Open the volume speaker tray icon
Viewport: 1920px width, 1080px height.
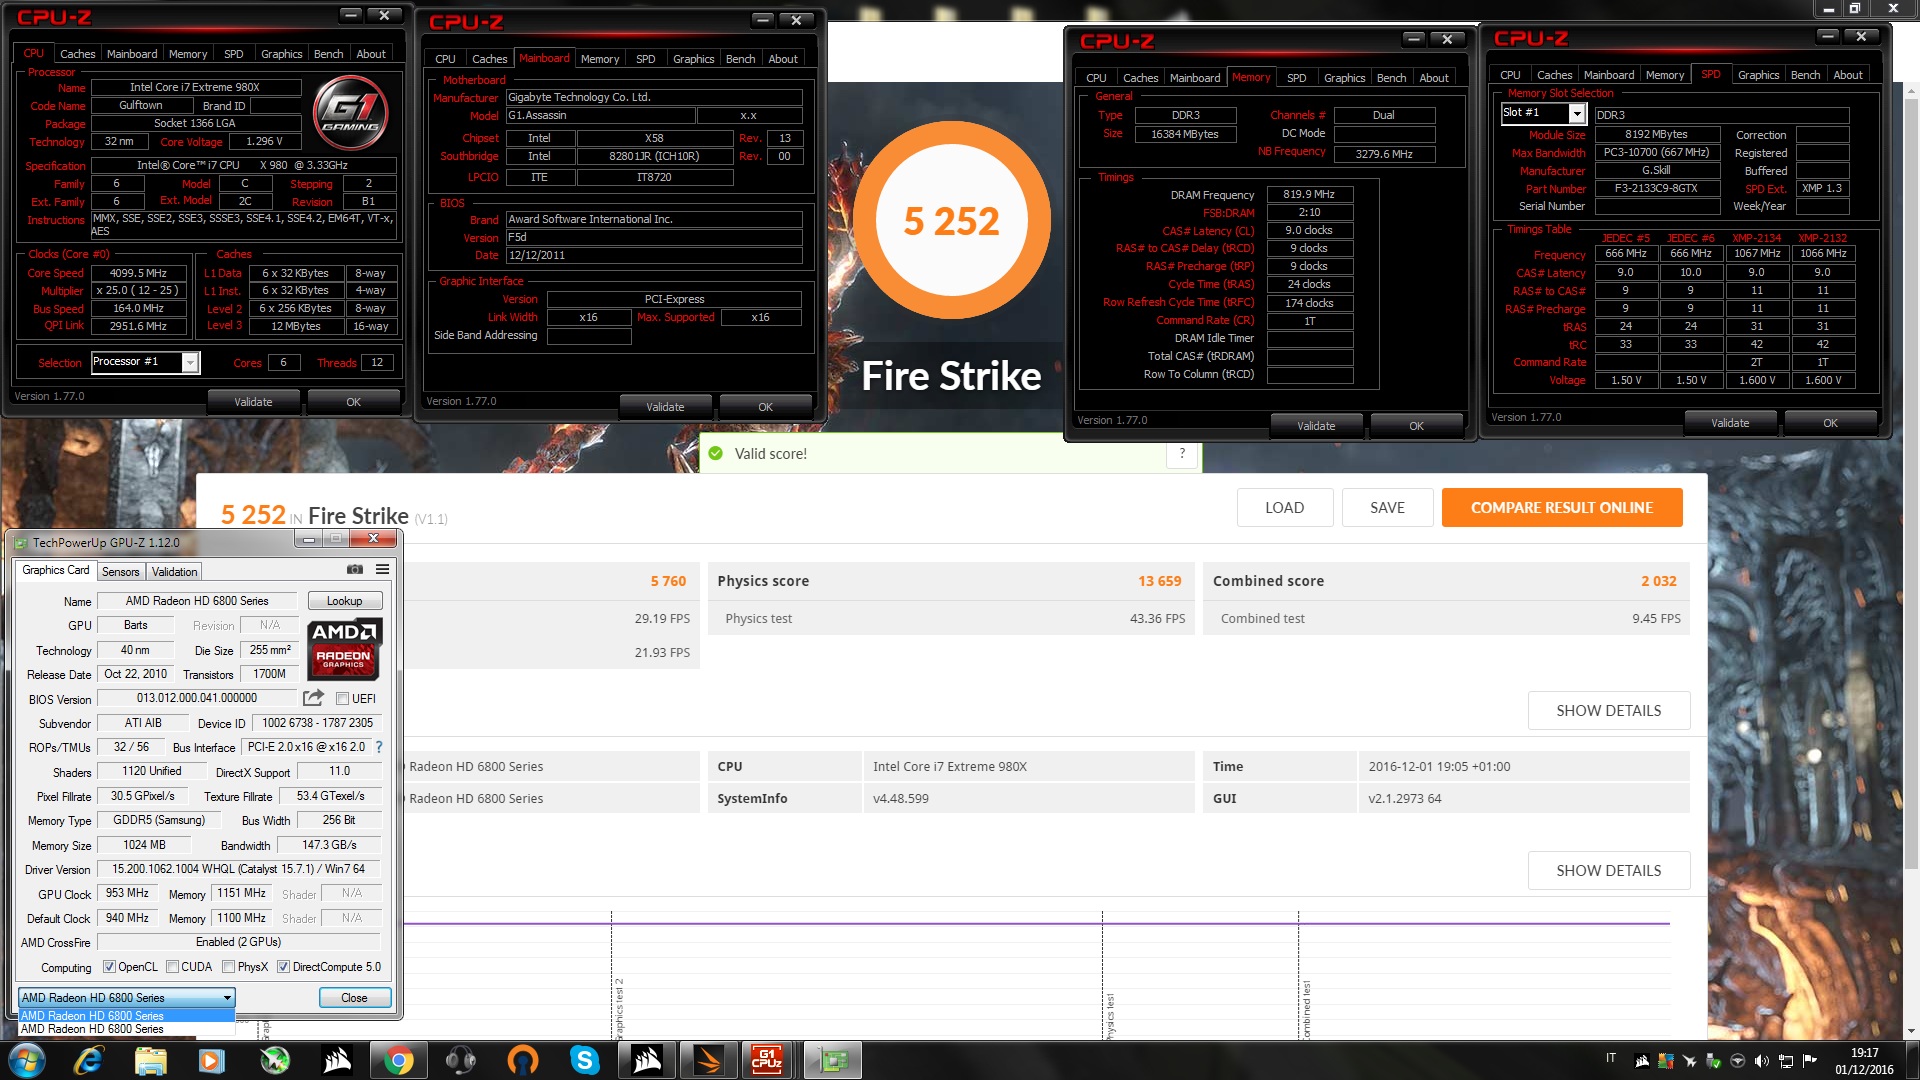[x=1761, y=1061]
